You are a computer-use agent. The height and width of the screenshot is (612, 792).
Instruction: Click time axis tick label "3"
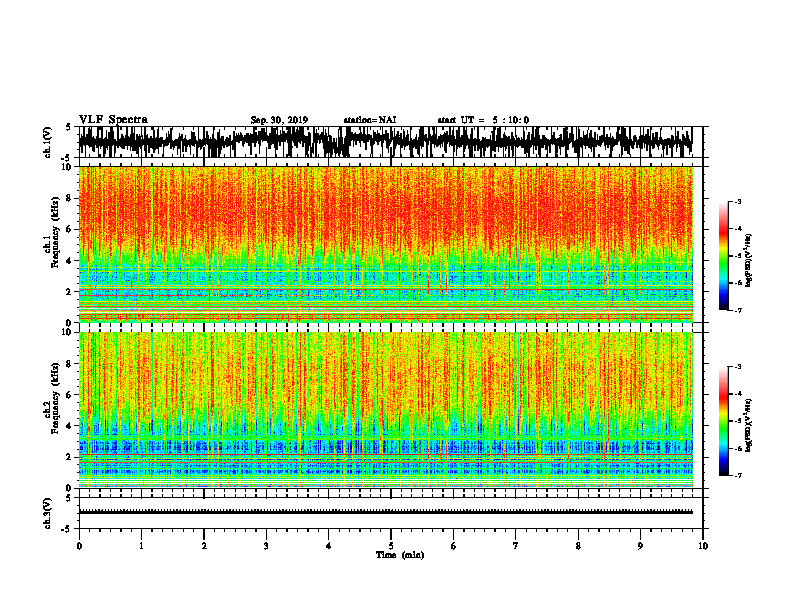[x=266, y=546]
